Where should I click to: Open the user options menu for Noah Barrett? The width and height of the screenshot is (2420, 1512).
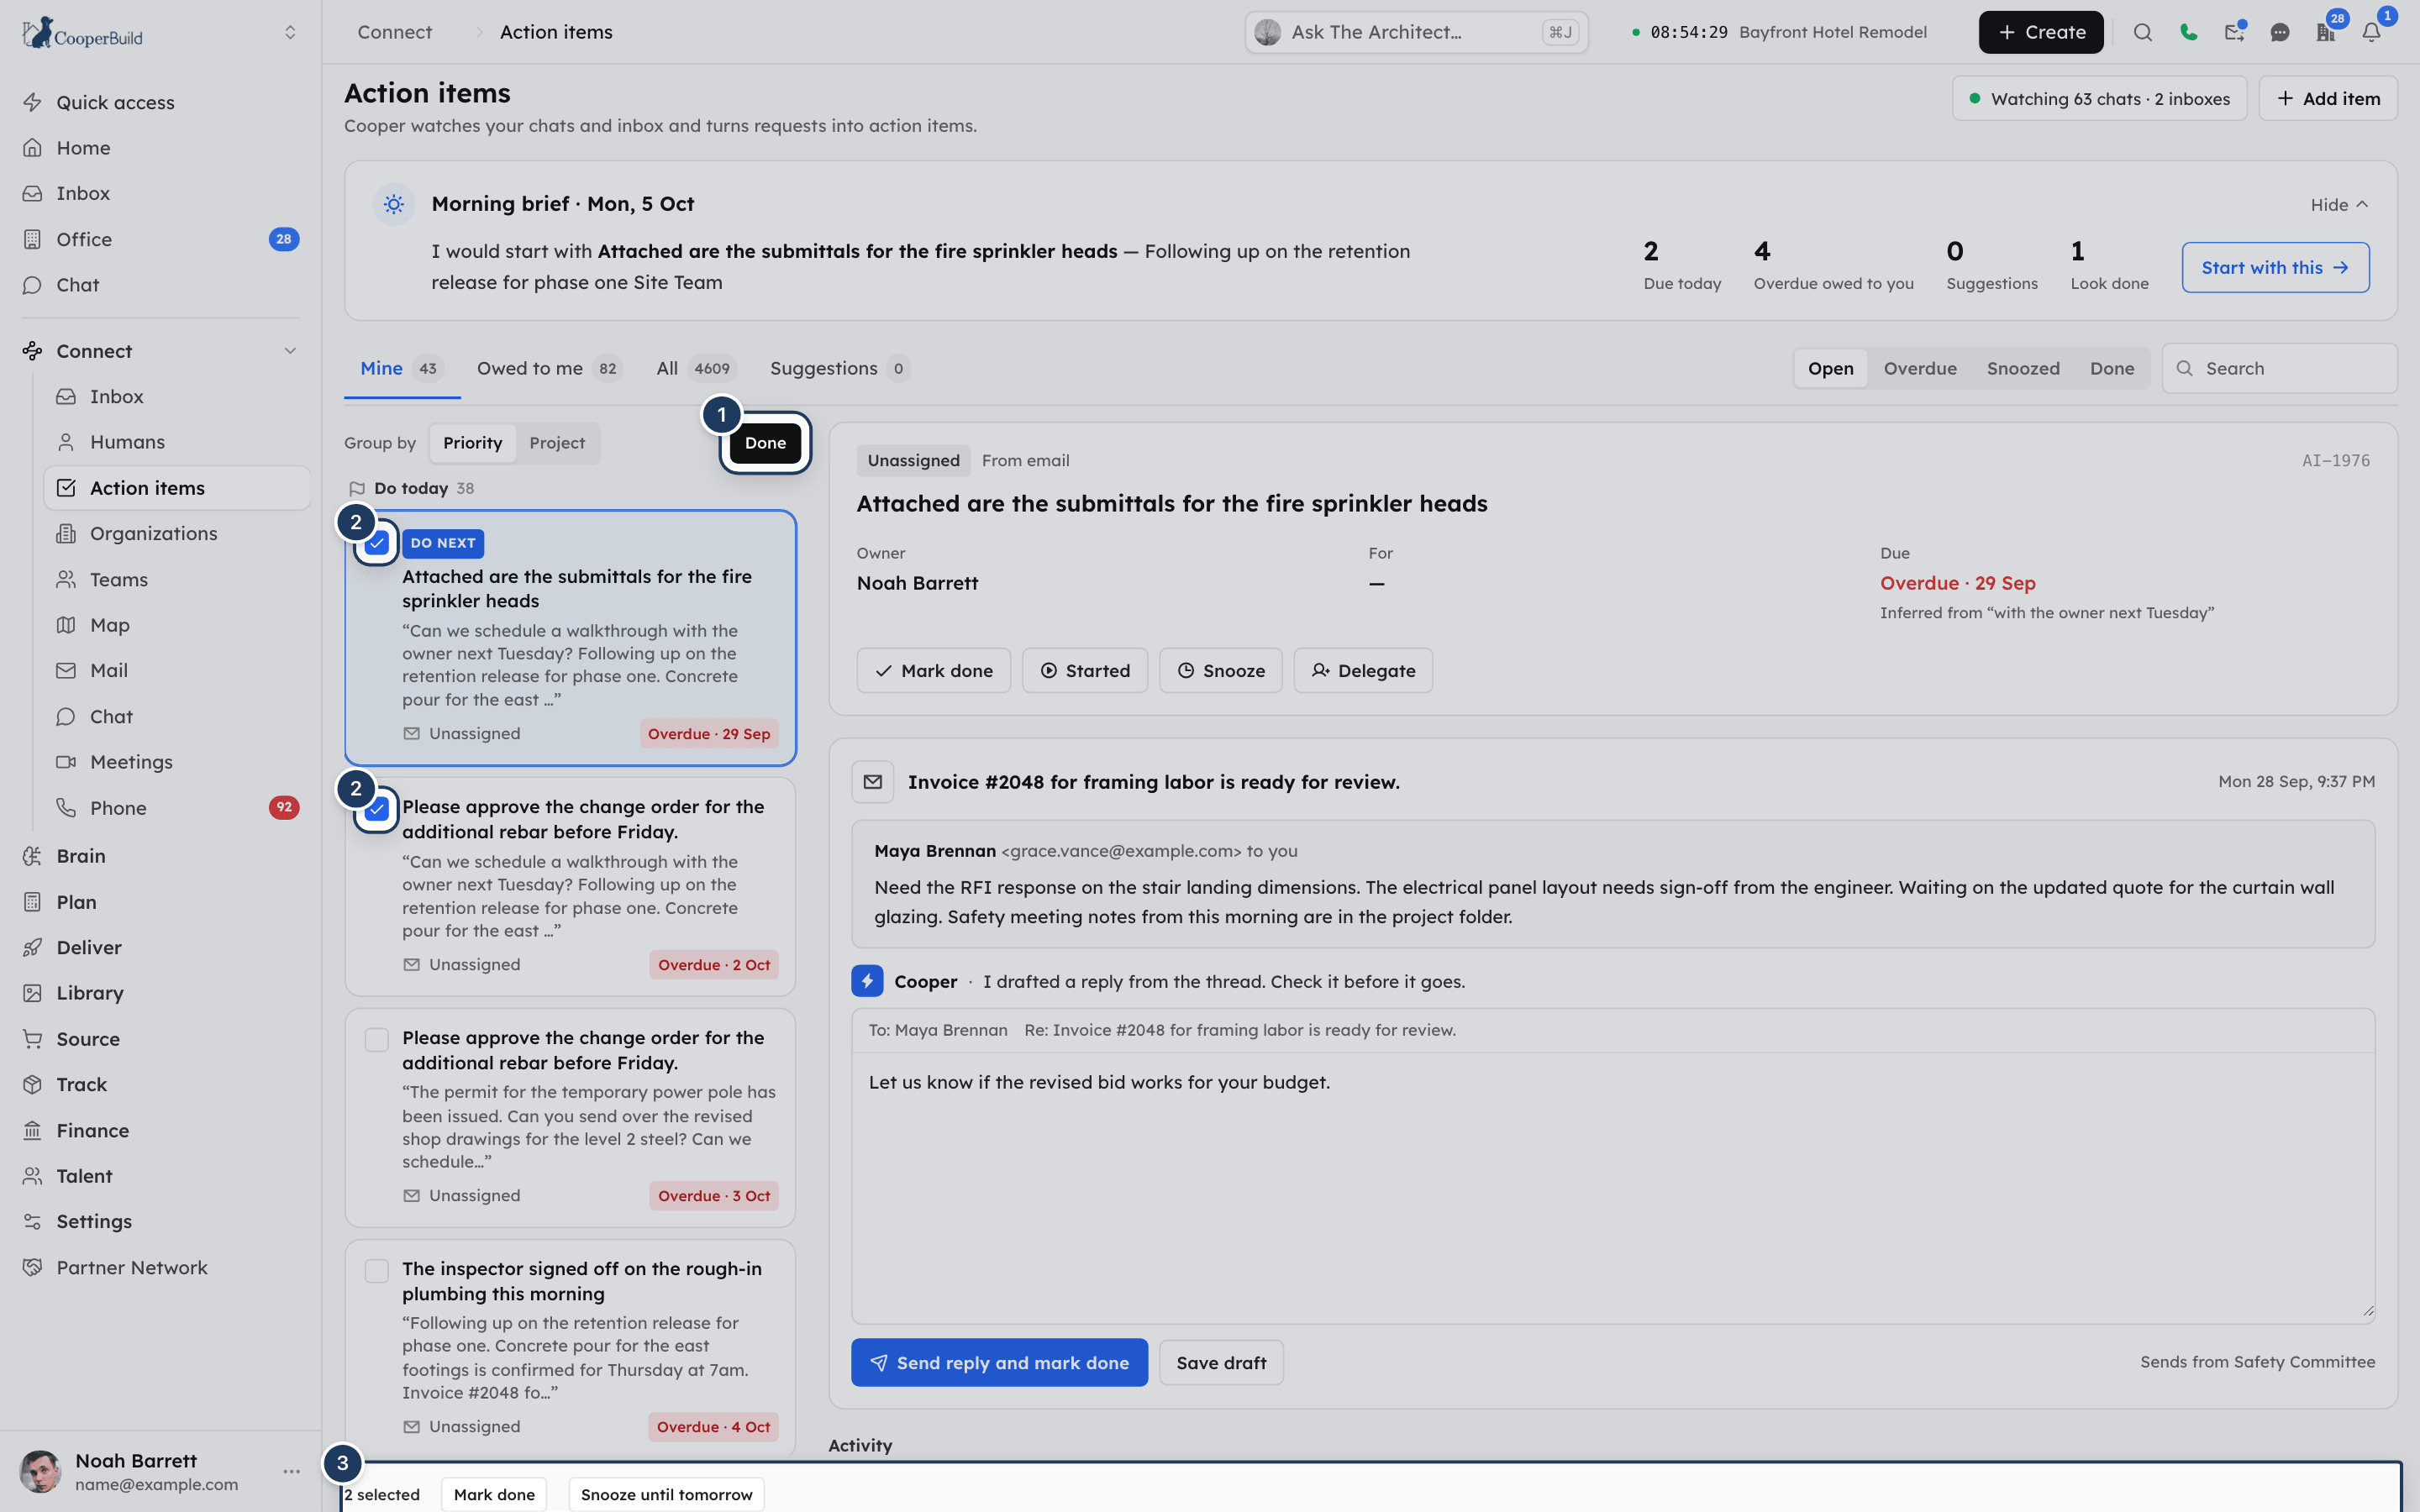(291, 1471)
